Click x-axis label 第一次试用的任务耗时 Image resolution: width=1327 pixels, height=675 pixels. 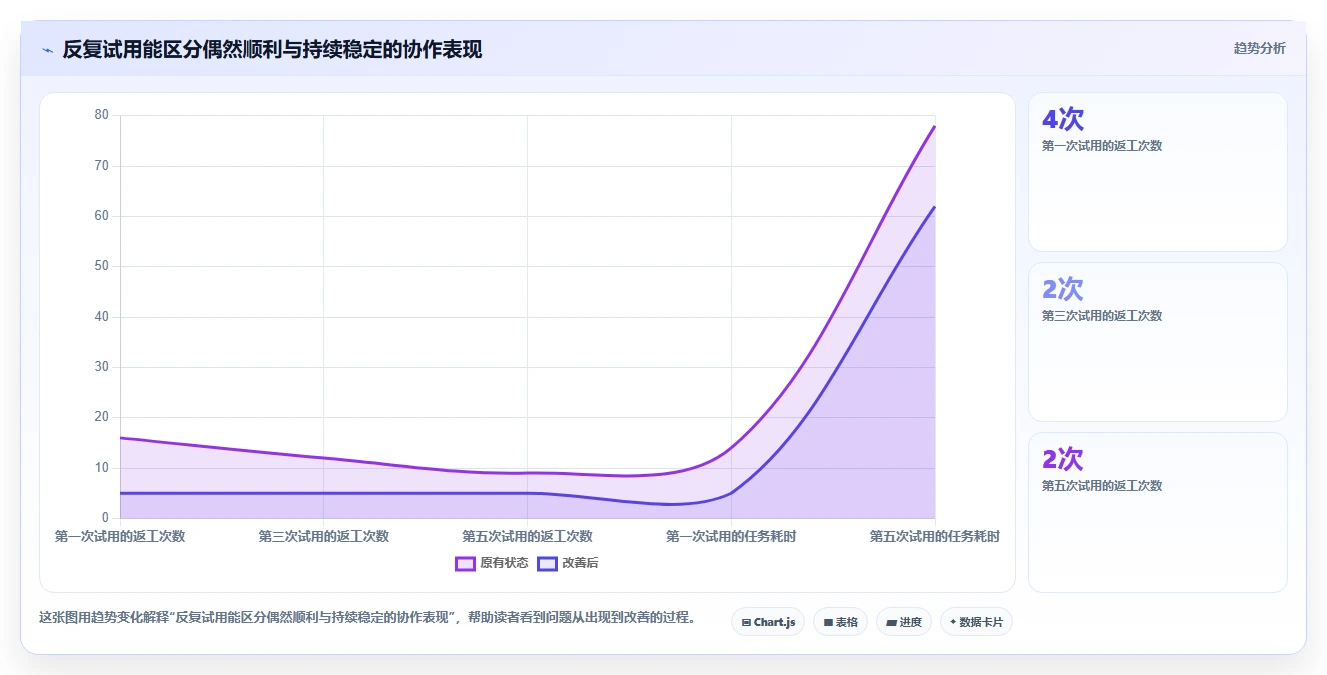click(731, 536)
